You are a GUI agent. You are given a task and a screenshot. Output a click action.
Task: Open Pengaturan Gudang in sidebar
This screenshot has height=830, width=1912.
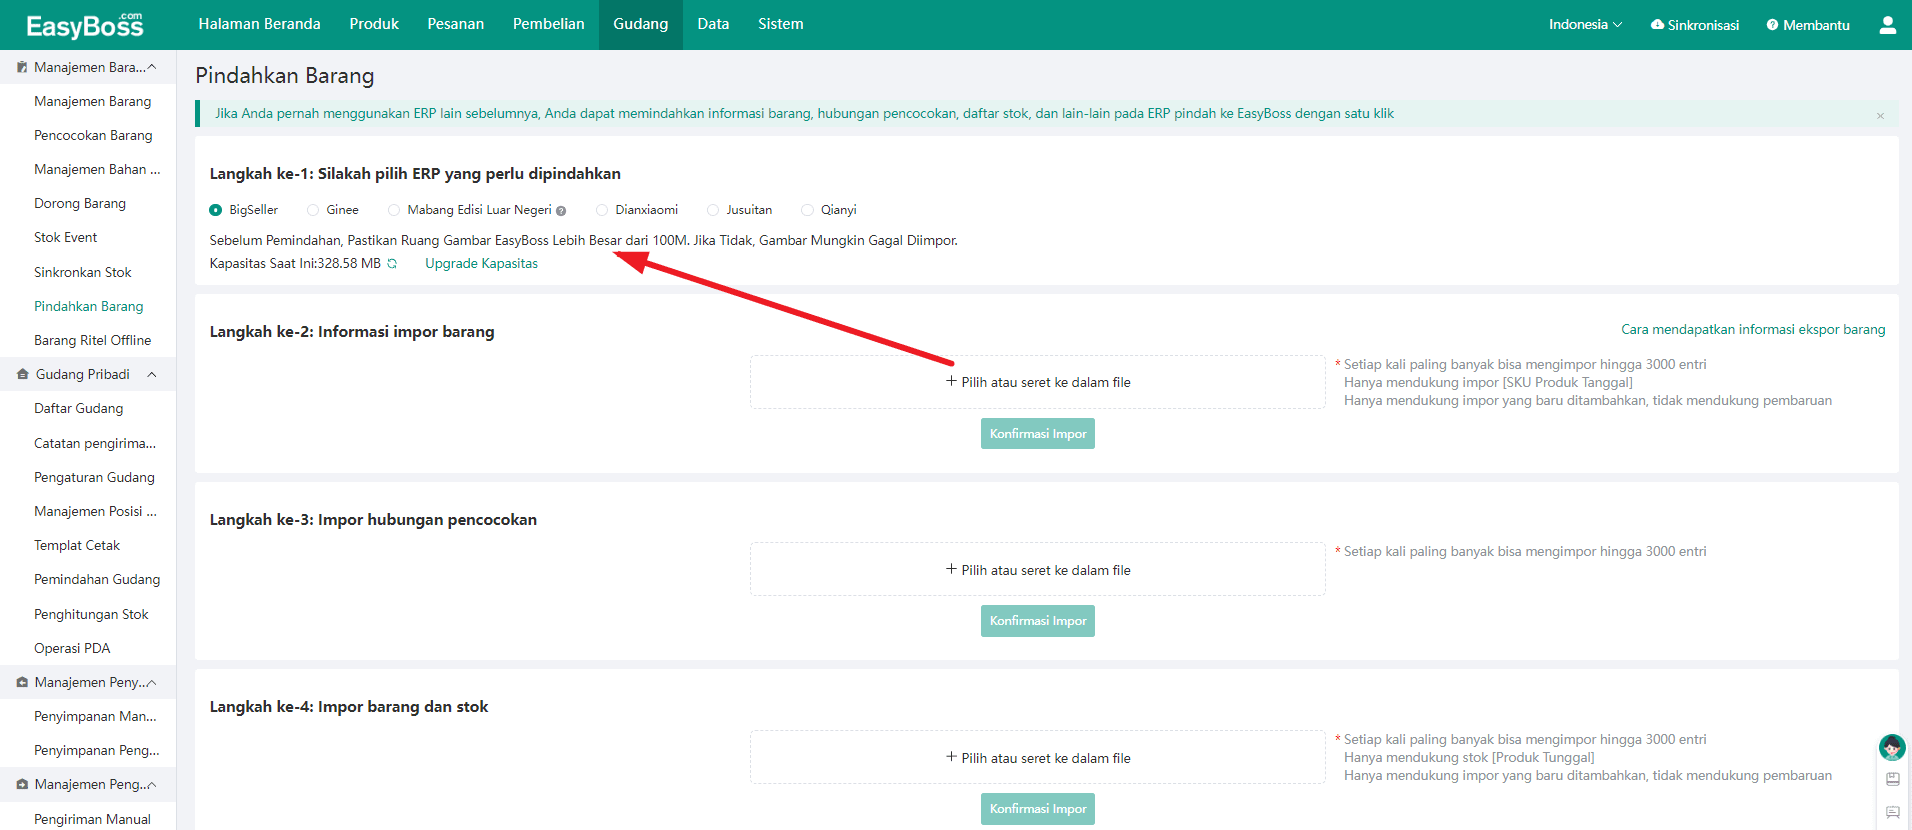coord(94,477)
